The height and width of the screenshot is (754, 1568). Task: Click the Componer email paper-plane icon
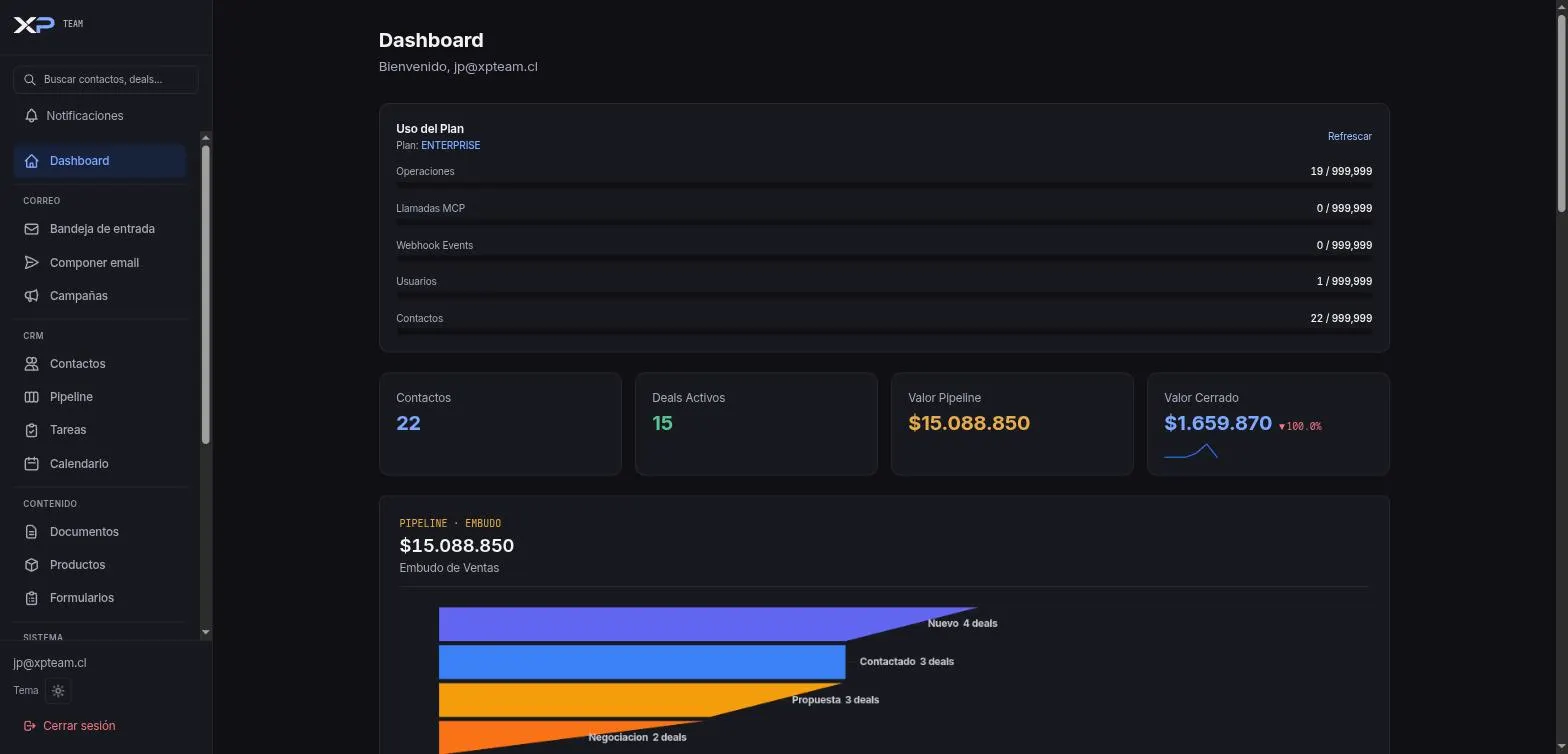coord(32,263)
